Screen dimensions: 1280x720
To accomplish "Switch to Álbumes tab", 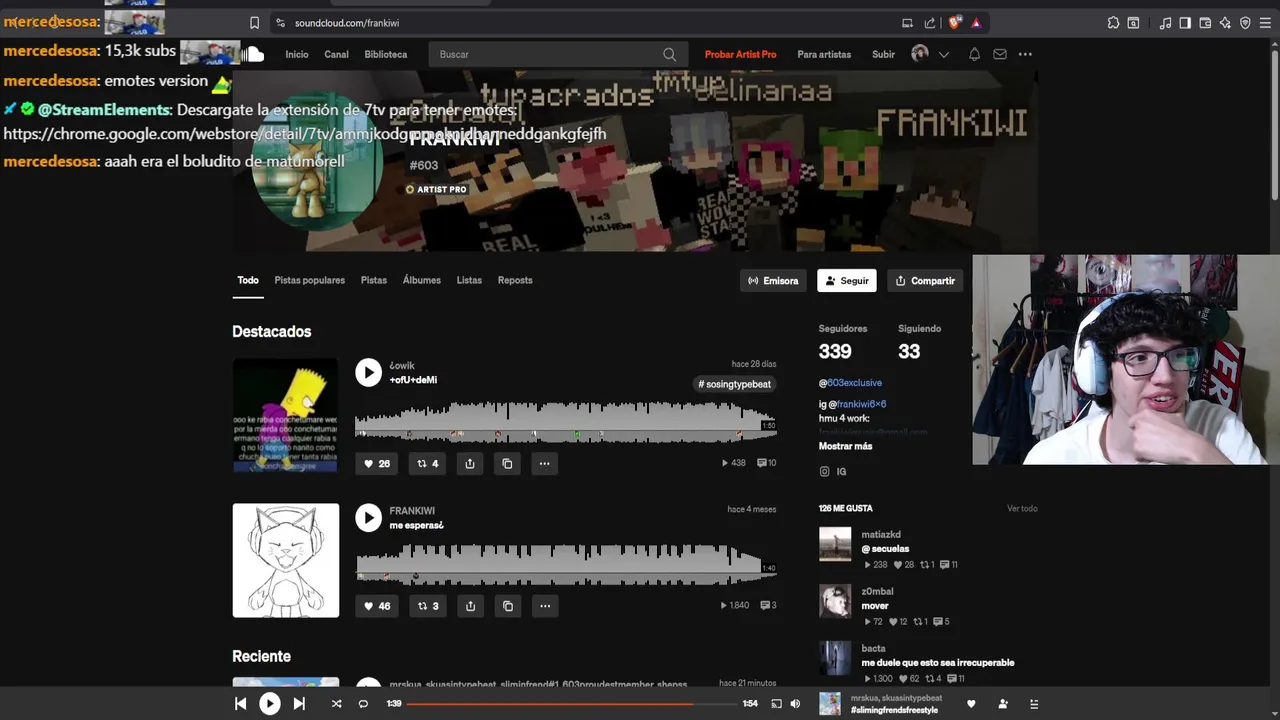I will tap(422, 280).
